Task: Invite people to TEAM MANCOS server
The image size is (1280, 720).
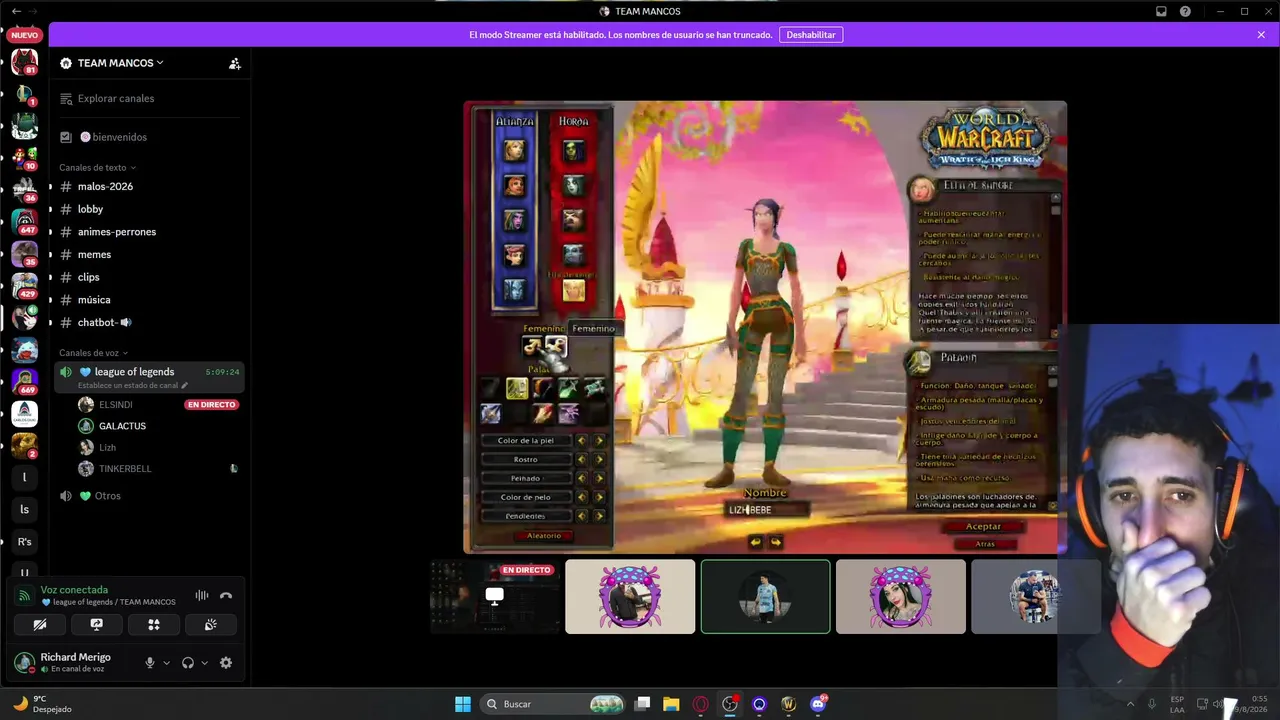Action: click(x=235, y=63)
